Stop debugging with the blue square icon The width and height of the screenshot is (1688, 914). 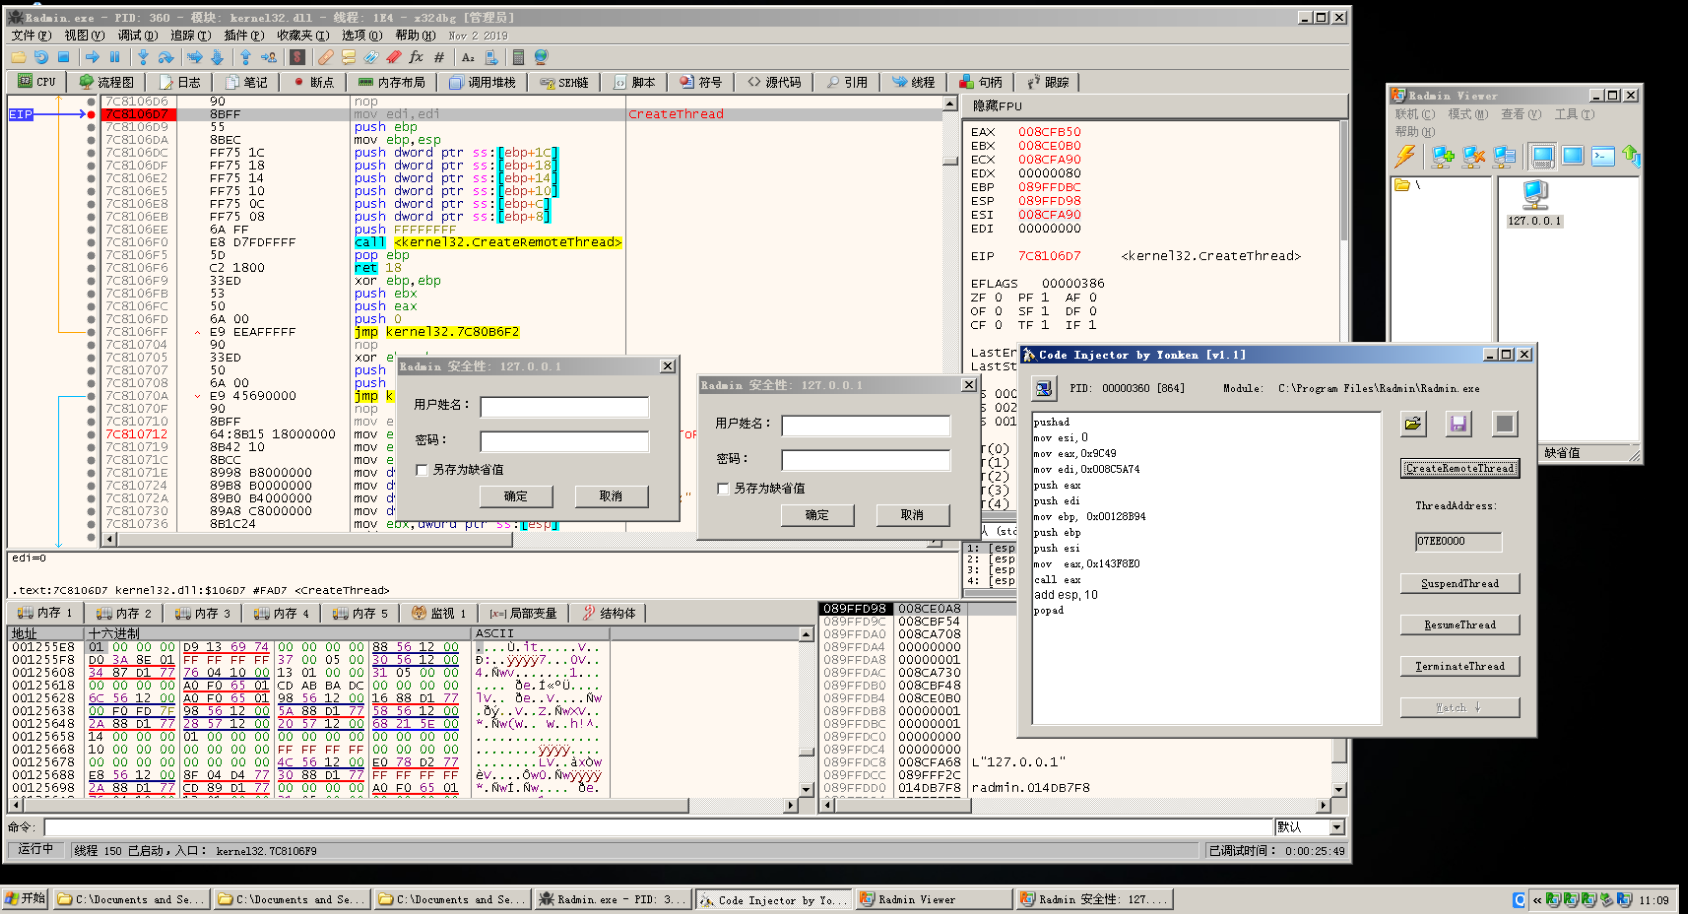[64, 57]
